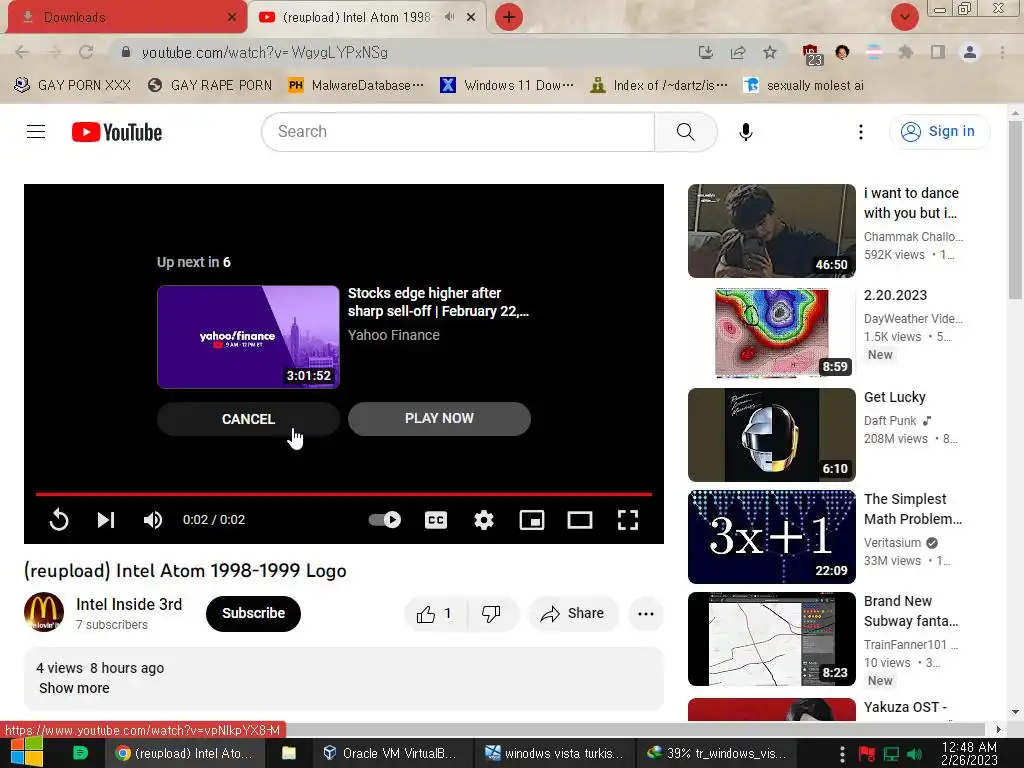View site info via the lock icon
1024x768 pixels.
point(126,52)
